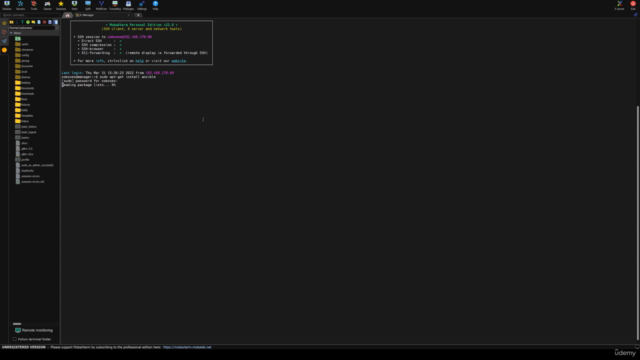Screen dimensions: 640x360
Task: Open the Games toolbar icon
Action: 47,5
